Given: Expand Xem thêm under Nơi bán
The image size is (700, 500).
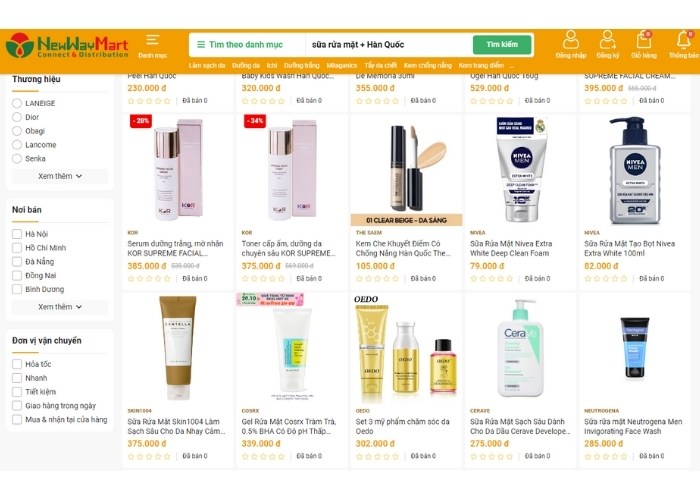Looking at the screenshot, I should [60, 307].
